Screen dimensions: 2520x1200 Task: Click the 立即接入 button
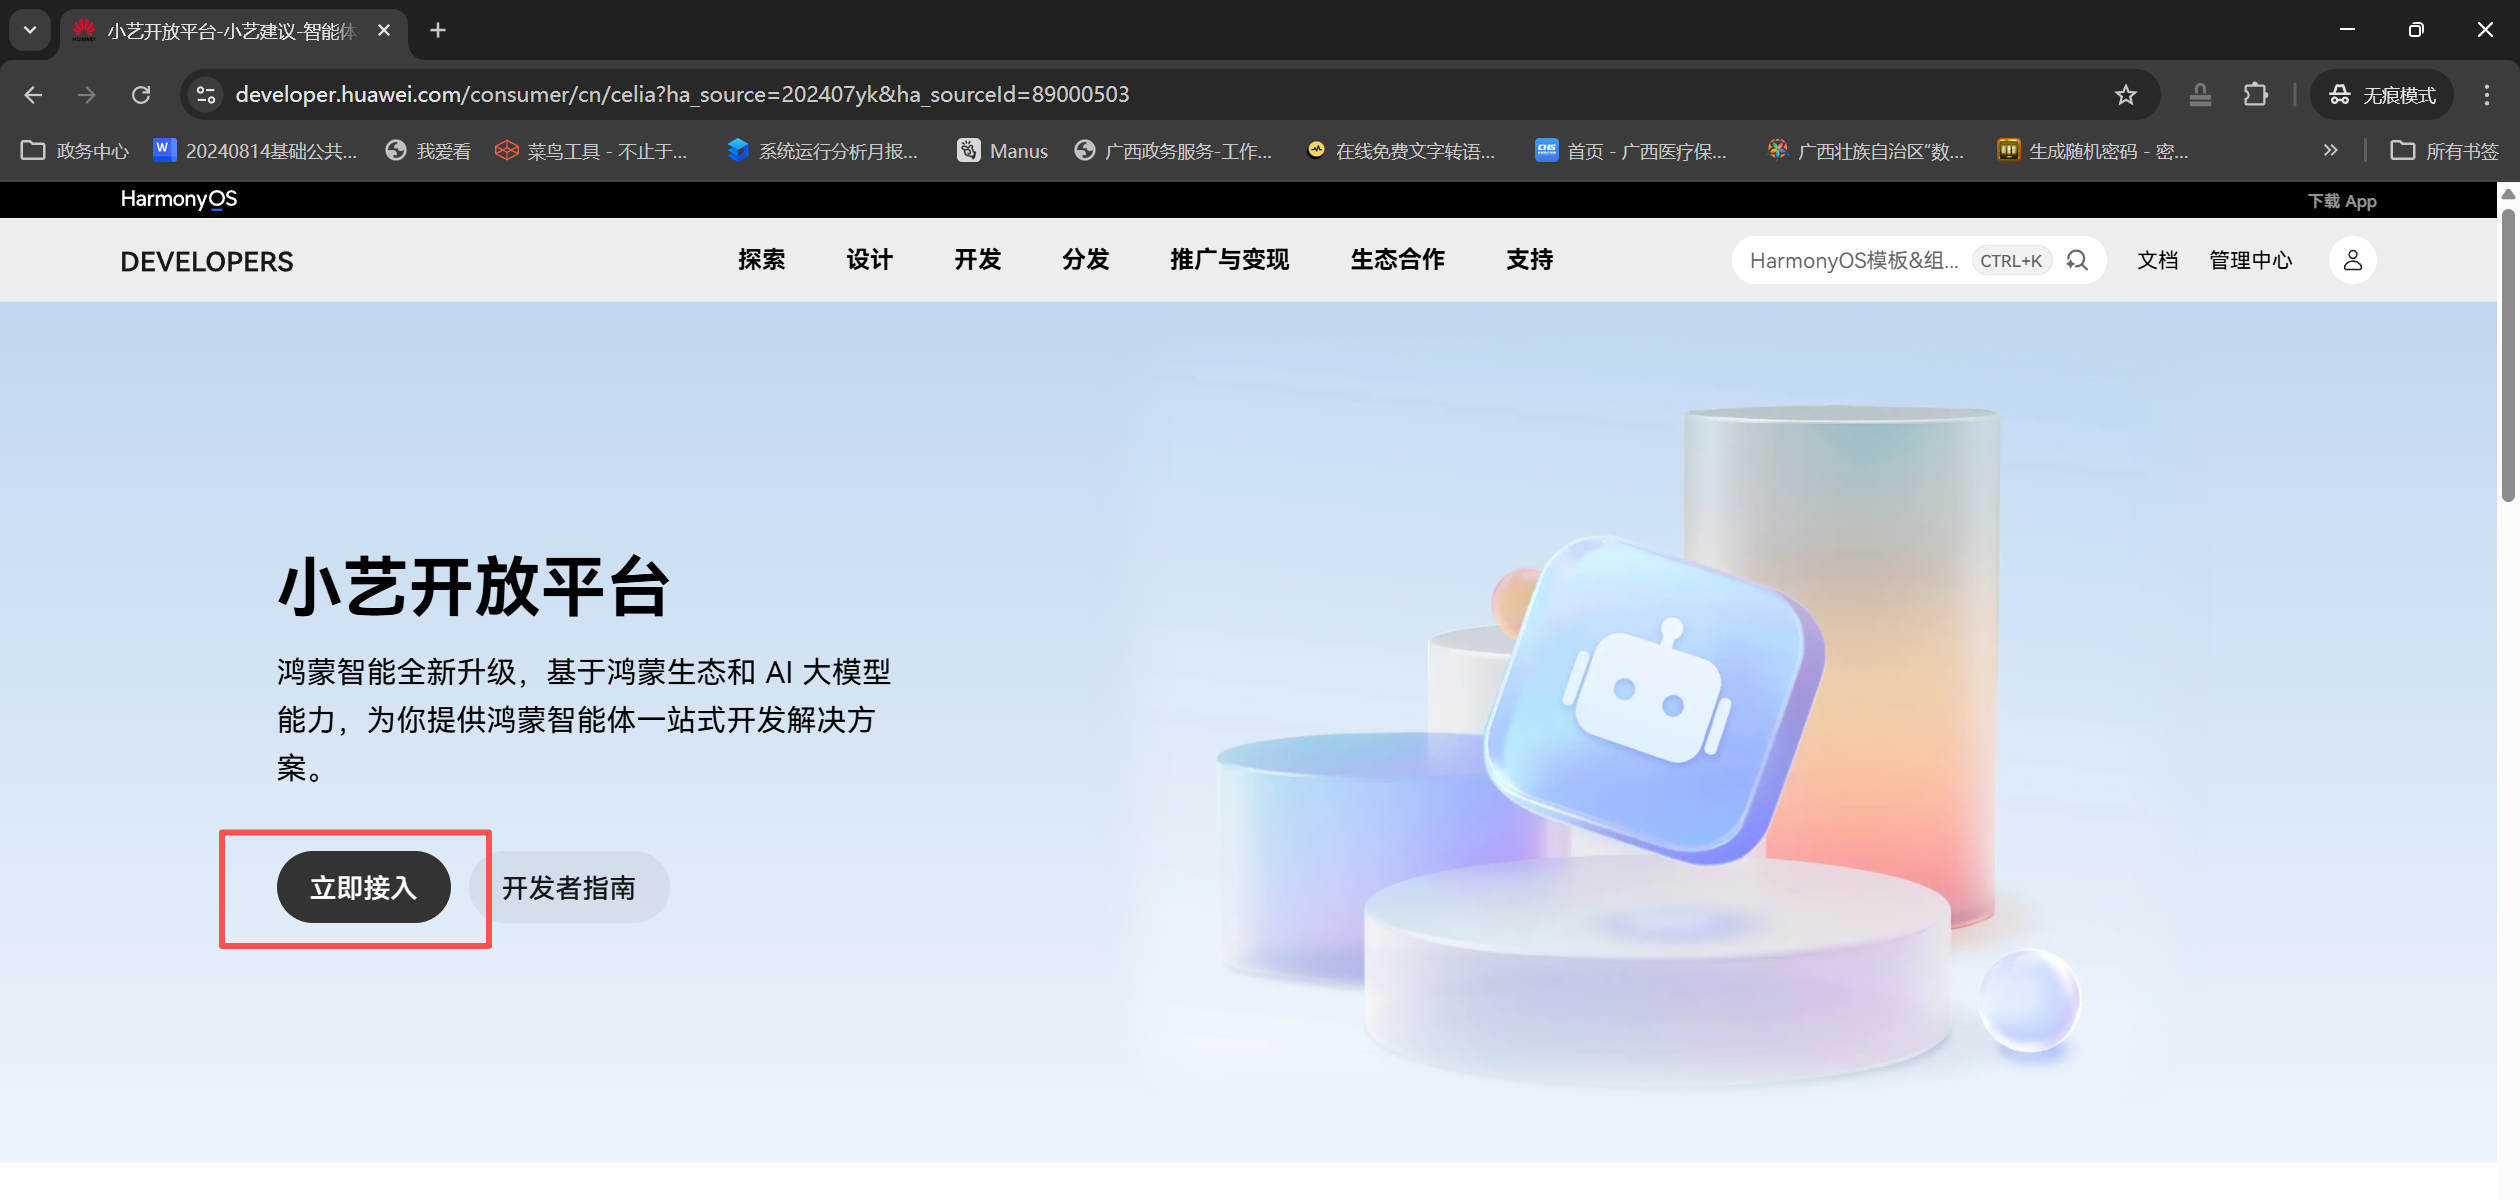click(x=363, y=887)
